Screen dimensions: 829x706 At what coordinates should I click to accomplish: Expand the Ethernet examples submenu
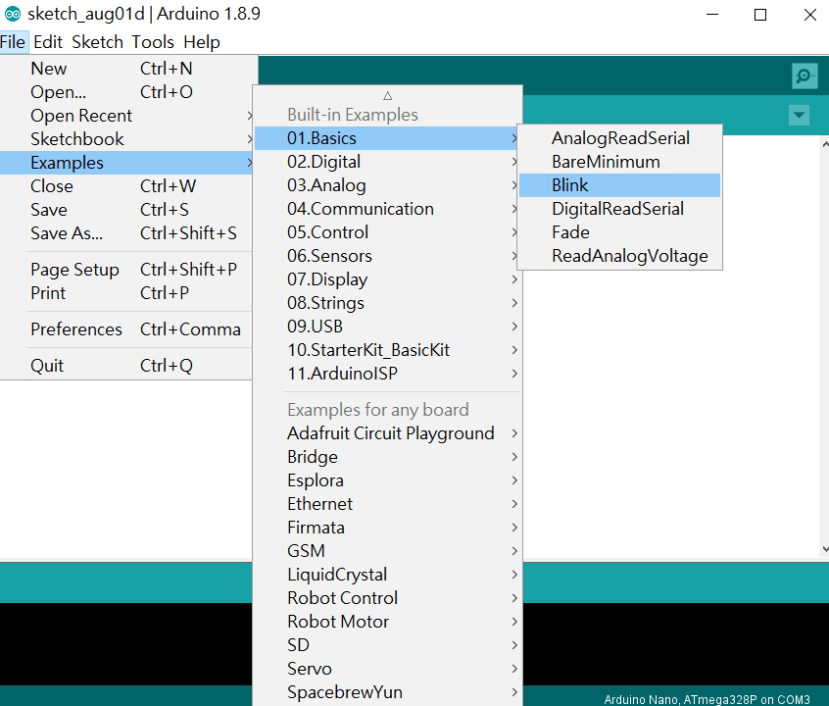[387, 504]
